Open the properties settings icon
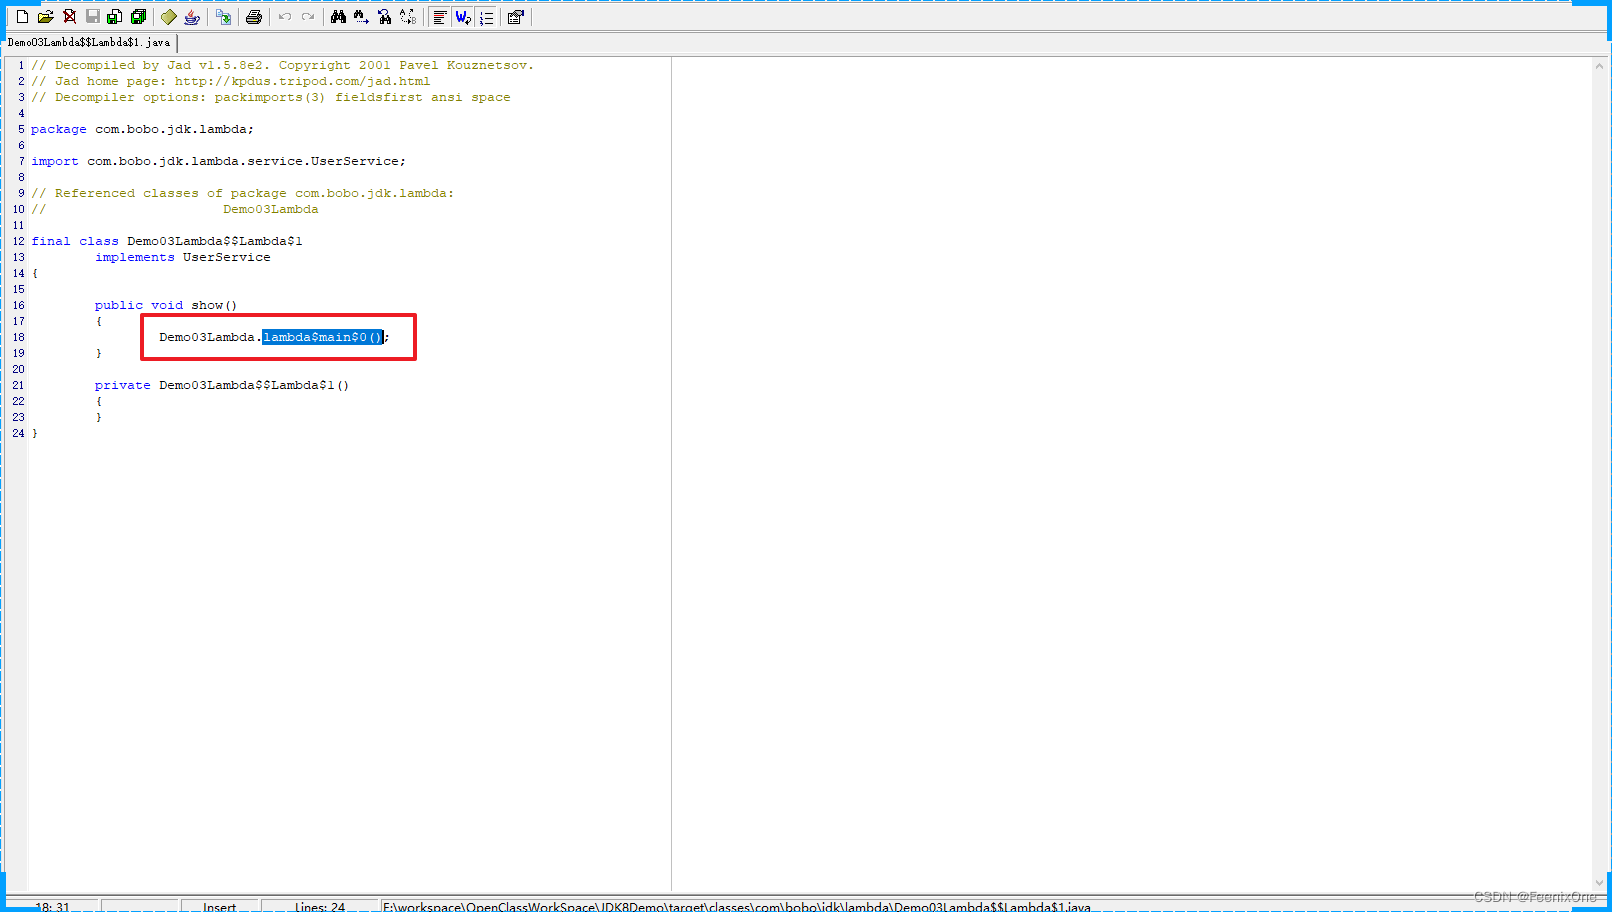The width and height of the screenshot is (1612, 912). (x=516, y=17)
